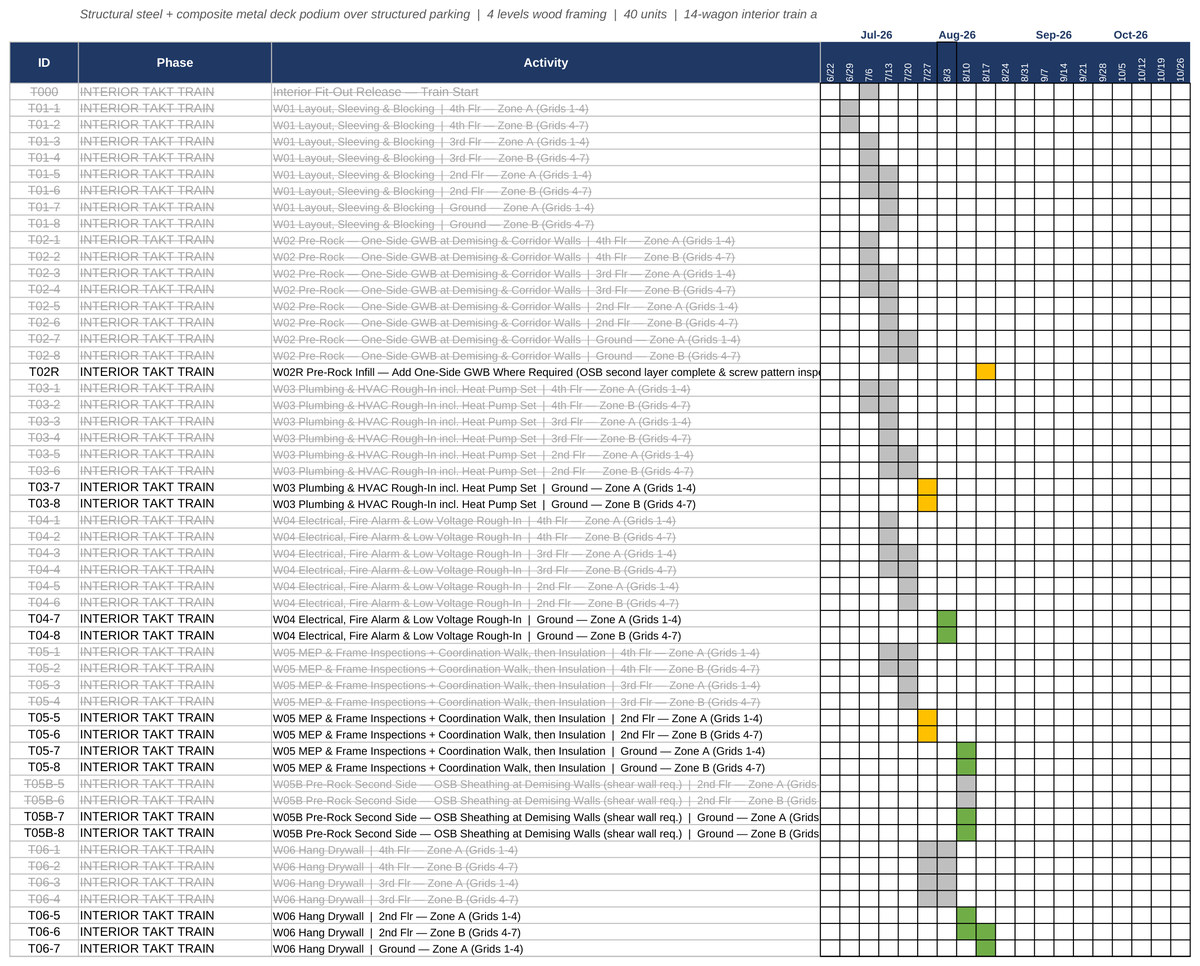The image size is (1200, 966).
Task: Select the T05-5 ID cell
Action: tap(44, 718)
